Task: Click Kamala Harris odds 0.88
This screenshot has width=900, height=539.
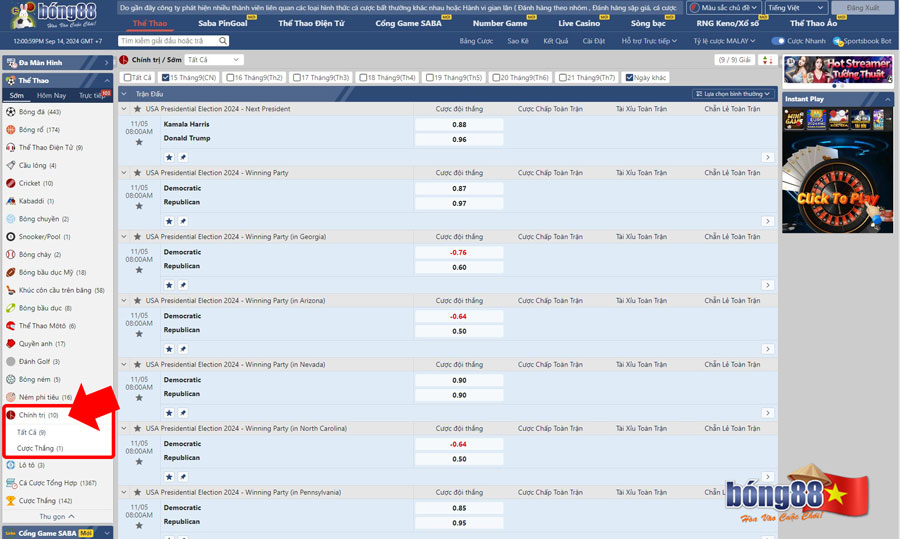Action: pos(459,125)
